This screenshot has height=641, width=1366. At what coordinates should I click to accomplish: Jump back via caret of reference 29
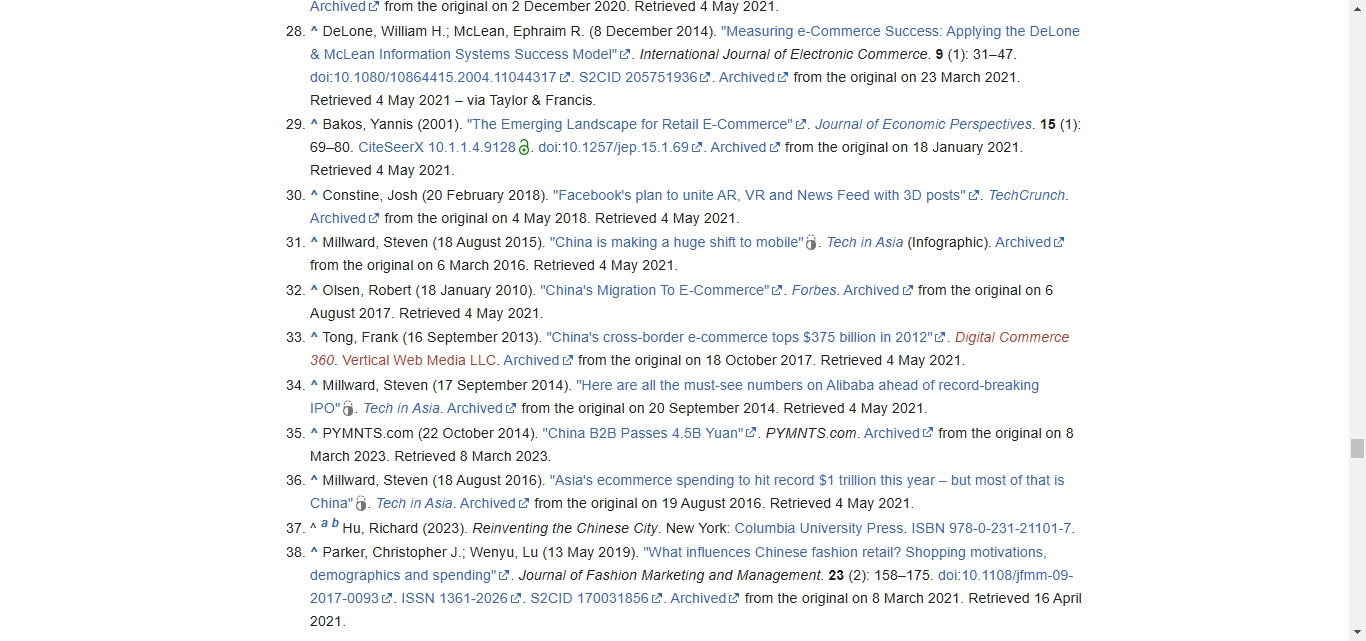point(314,124)
